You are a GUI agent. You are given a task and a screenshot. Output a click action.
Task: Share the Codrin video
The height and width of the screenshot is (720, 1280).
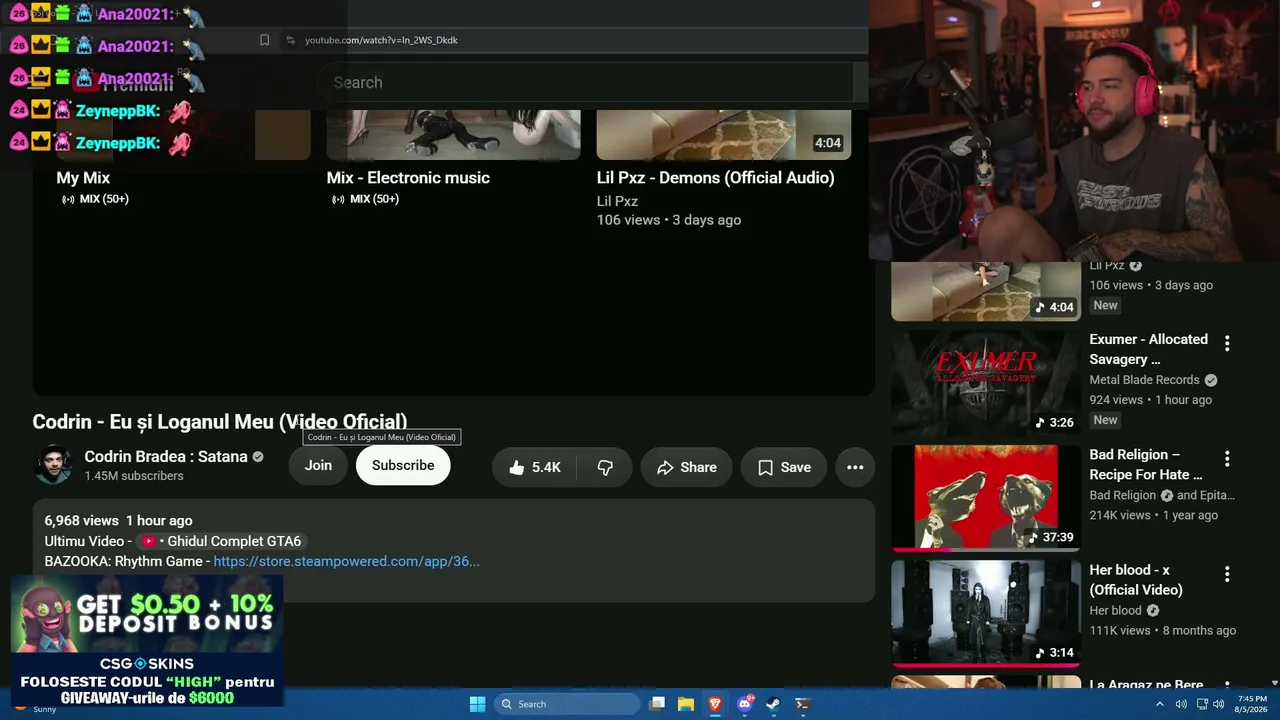pos(686,467)
